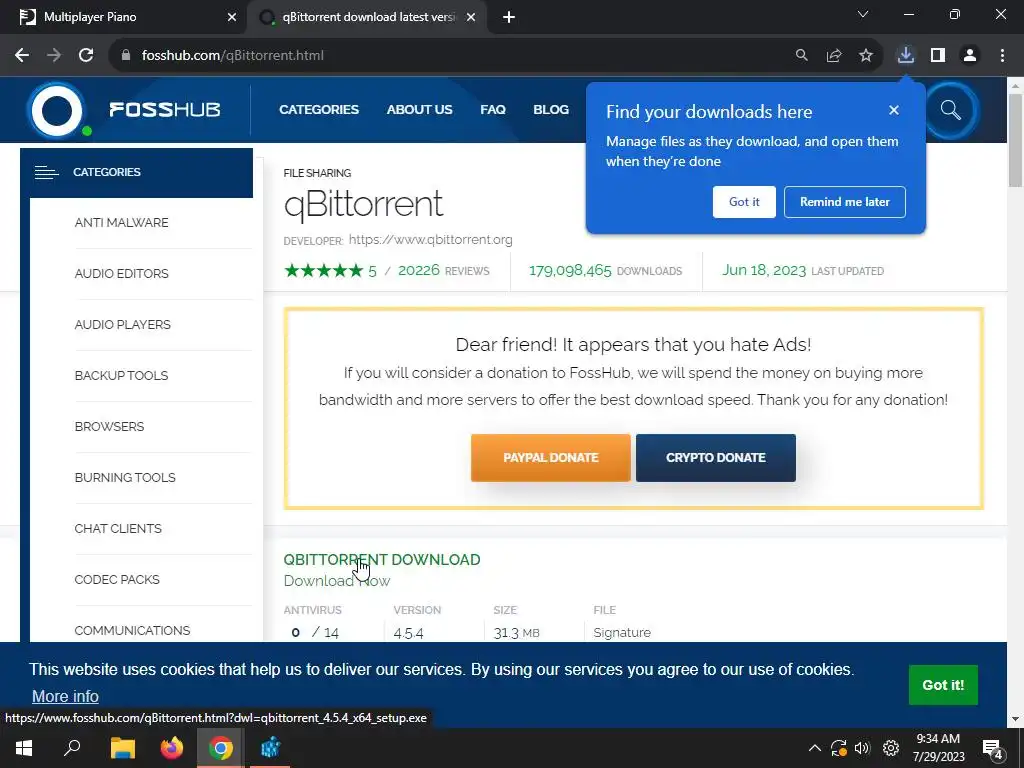Click the taskbar clock showing 9:34 AM
The height and width of the screenshot is (768, 1024).
click(938, 748)
